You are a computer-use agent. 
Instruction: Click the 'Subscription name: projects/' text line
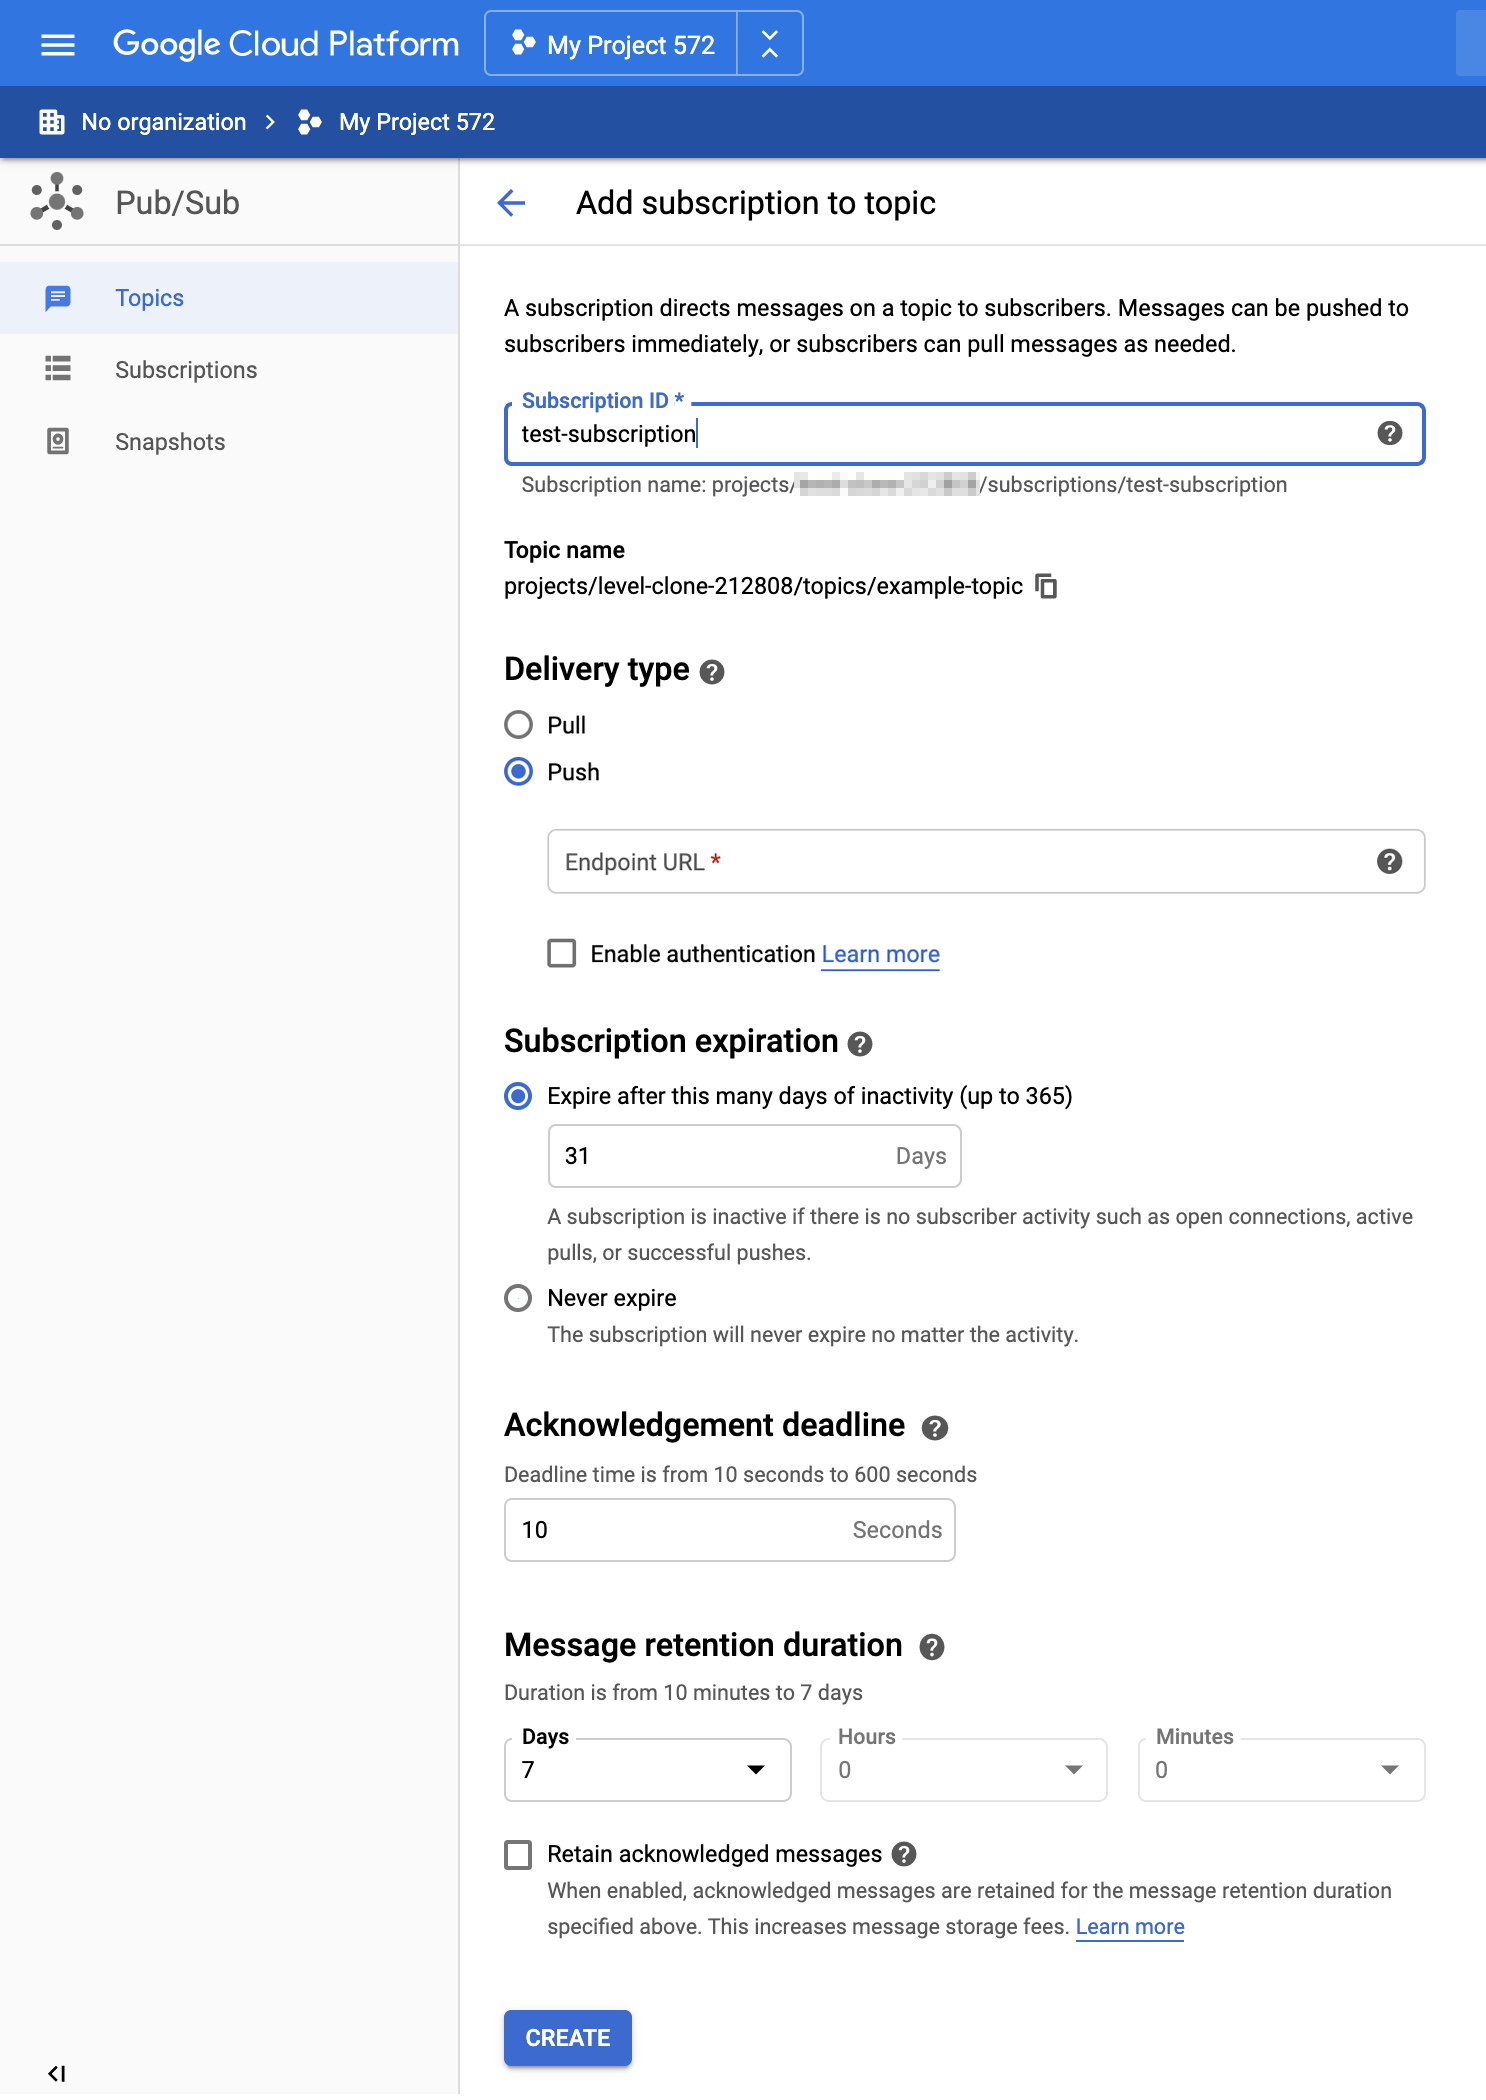pos(904,485)
